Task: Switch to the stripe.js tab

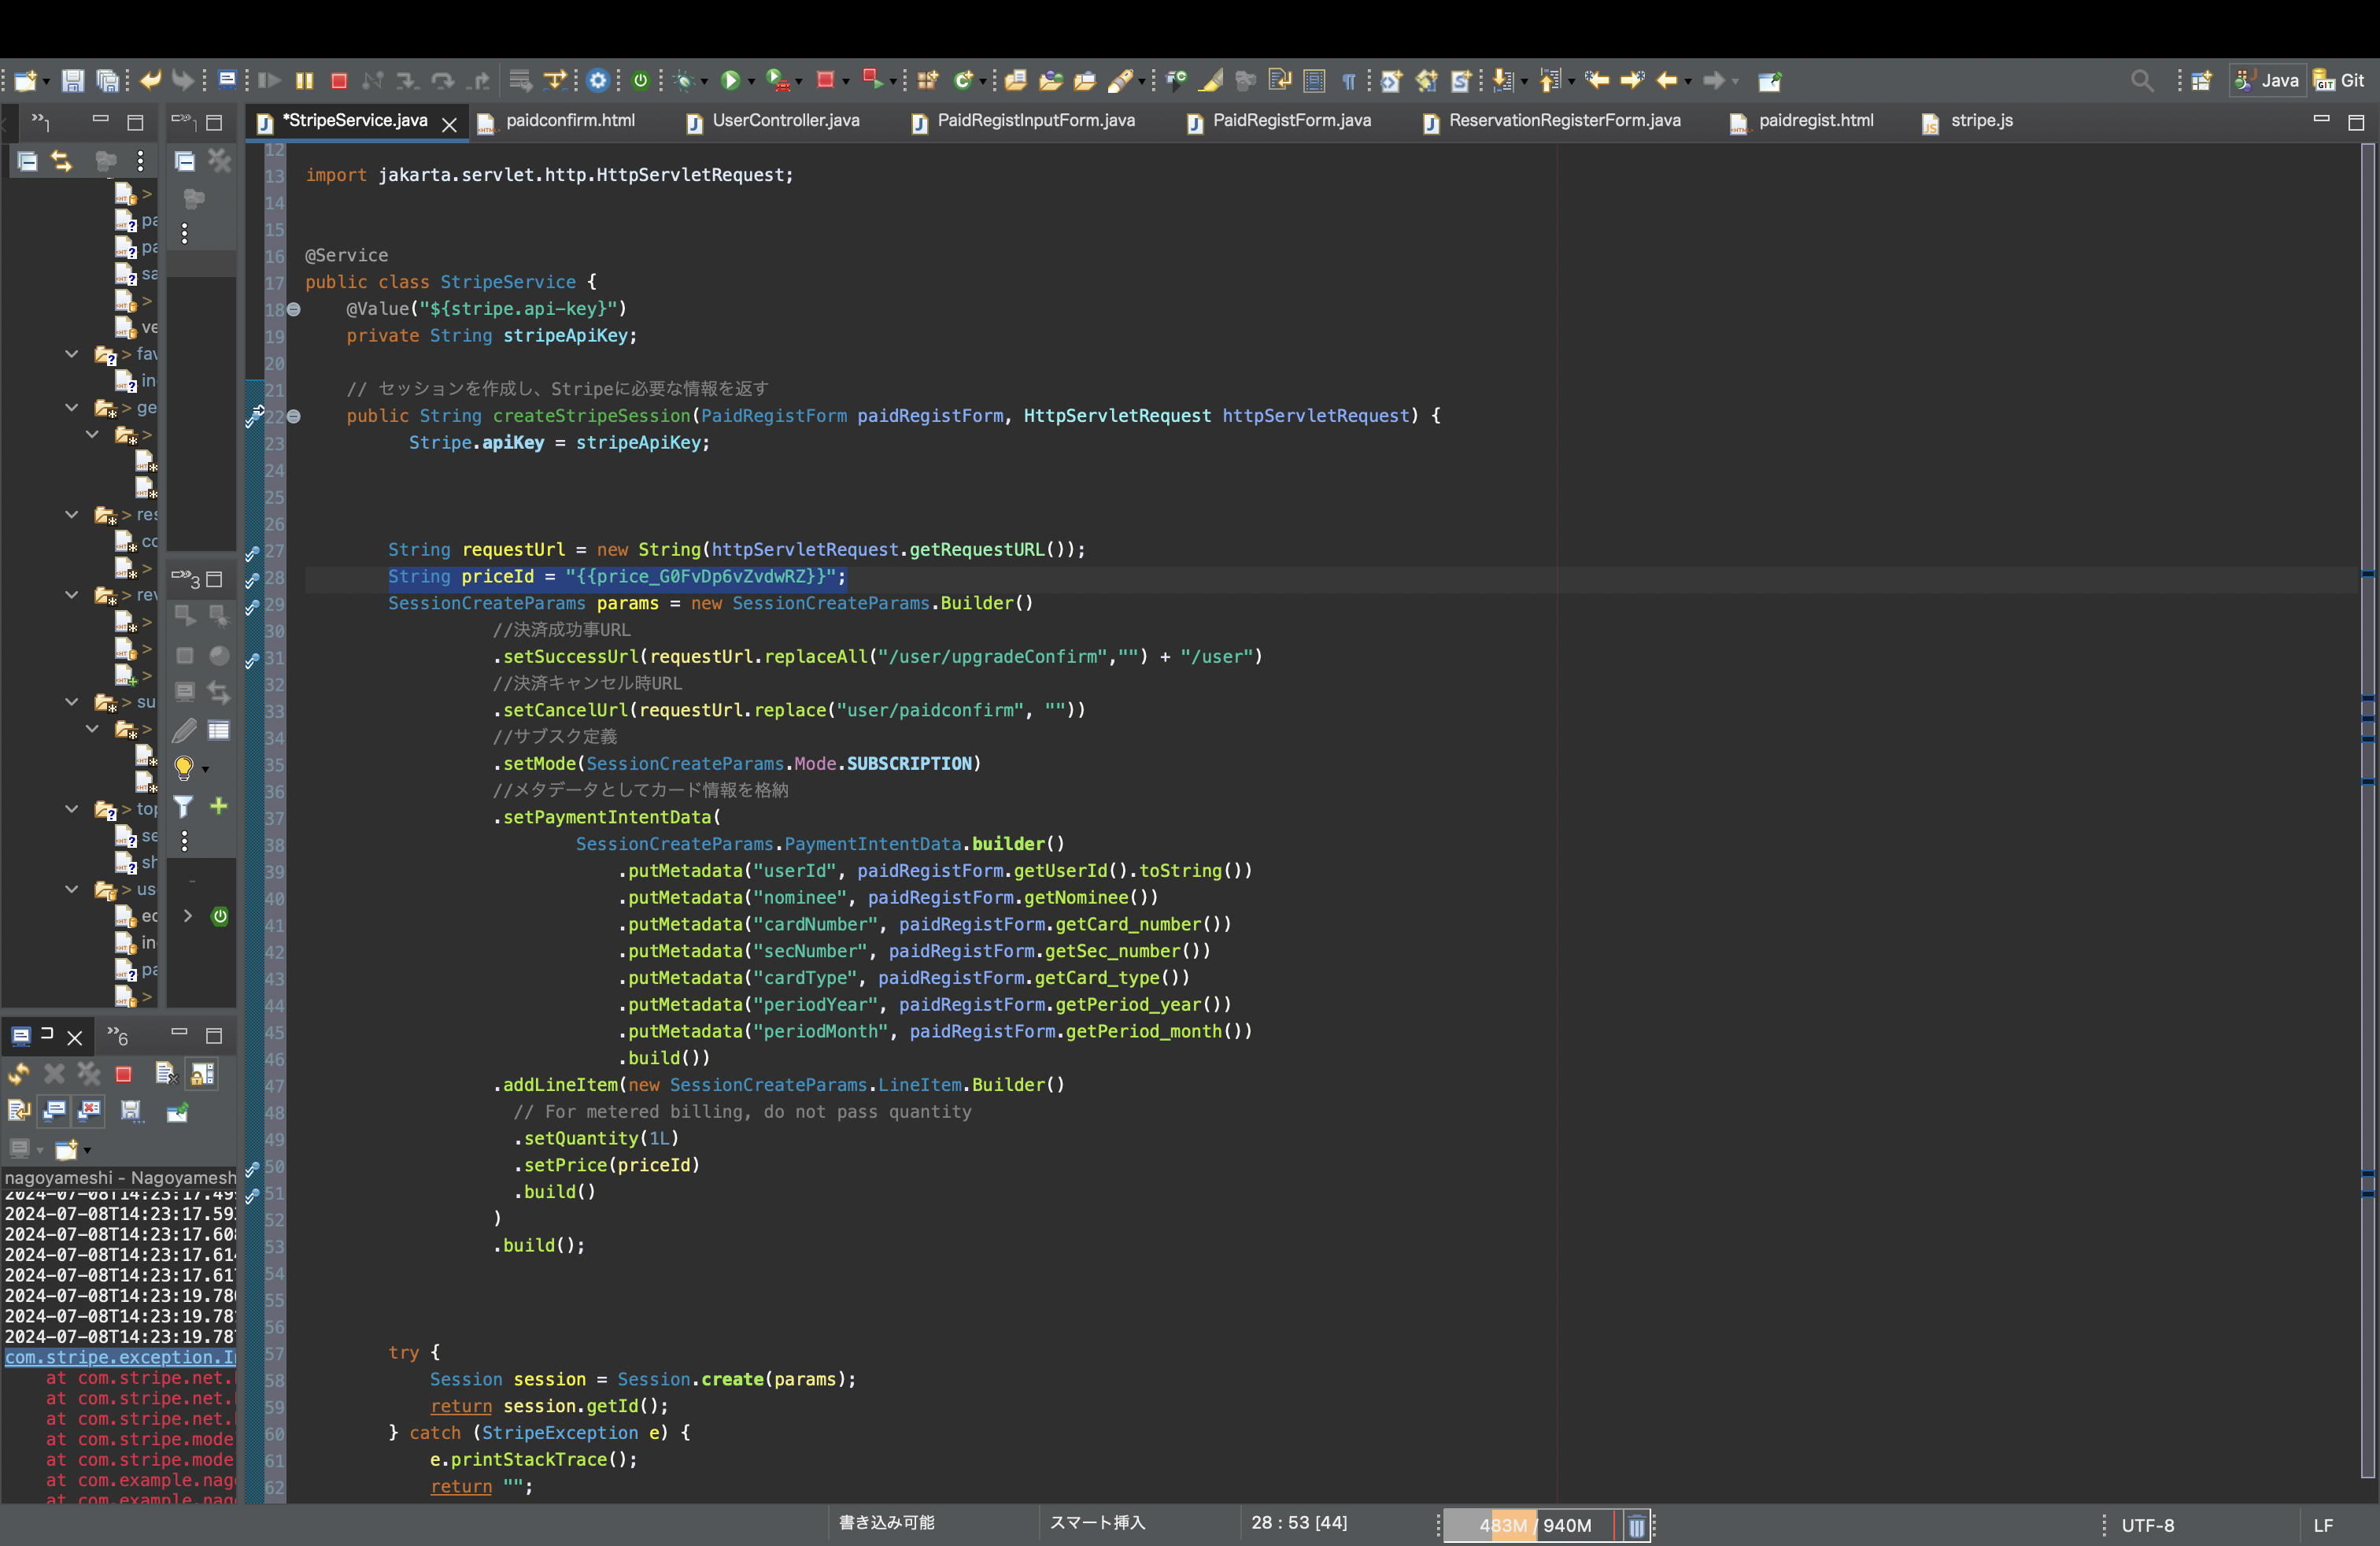Action: pyautogui.click(x=1980, y=121)
